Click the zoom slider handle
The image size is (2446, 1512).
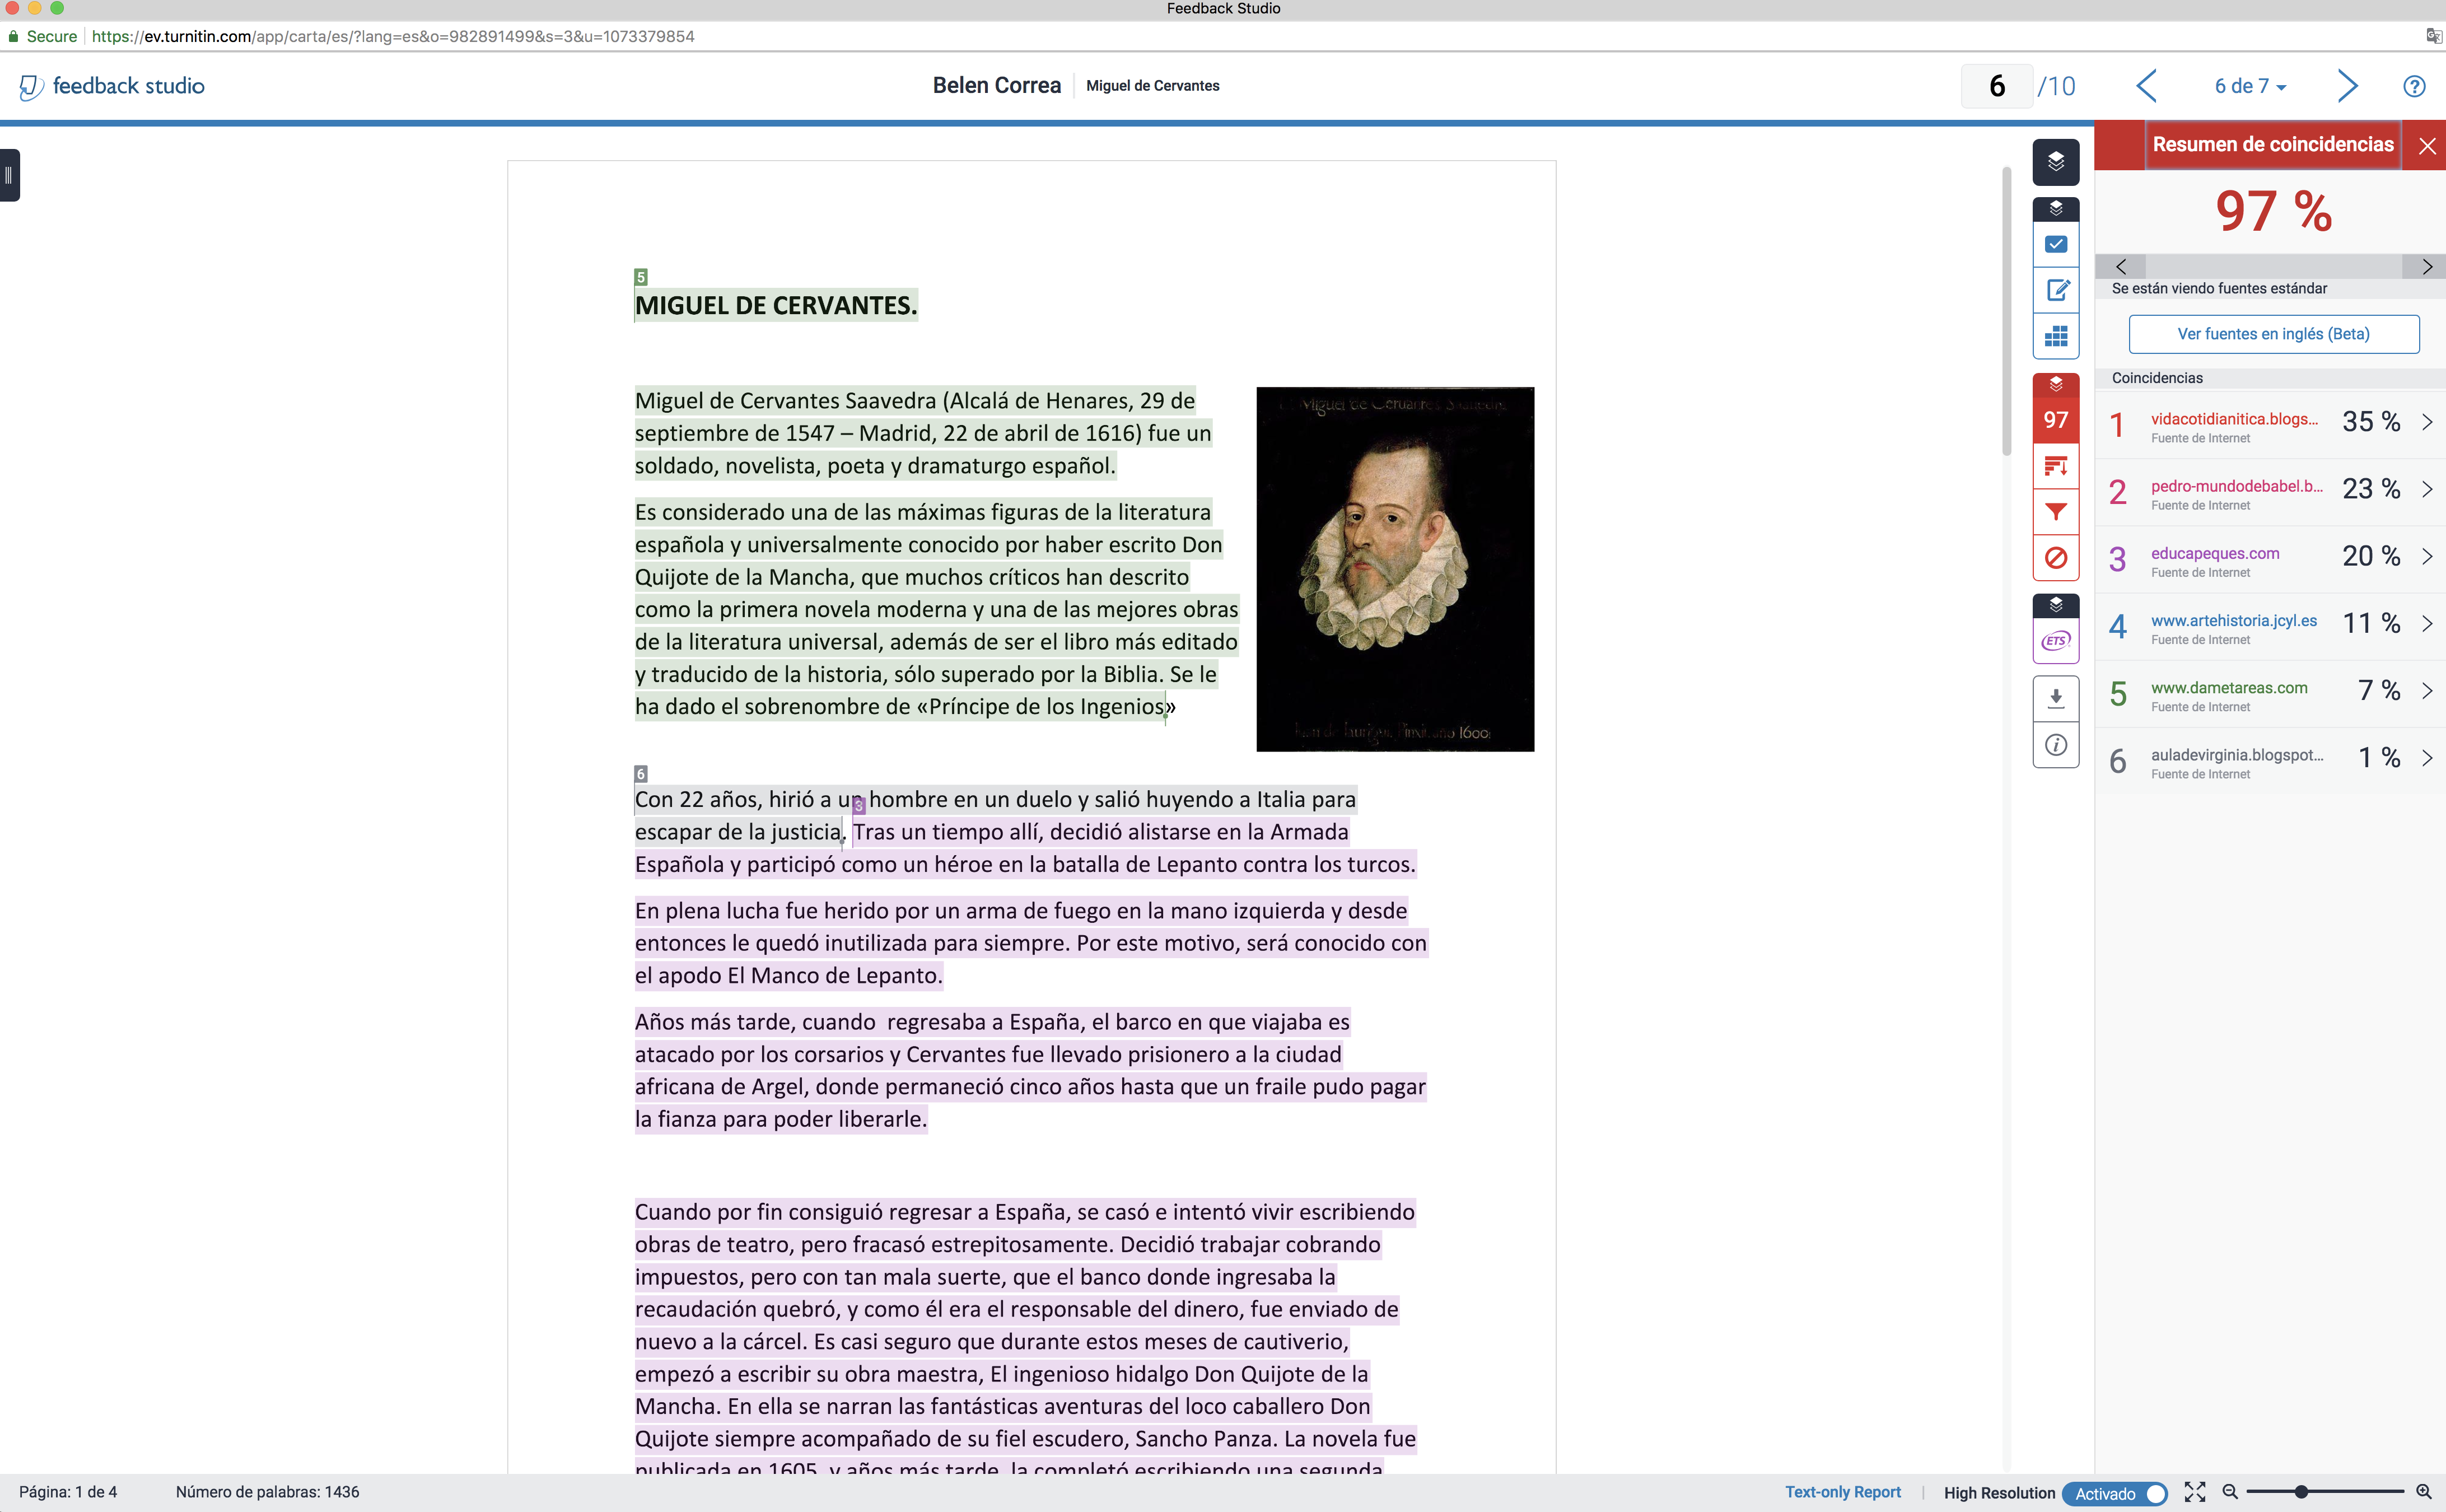click(x=2300, y=1492)
